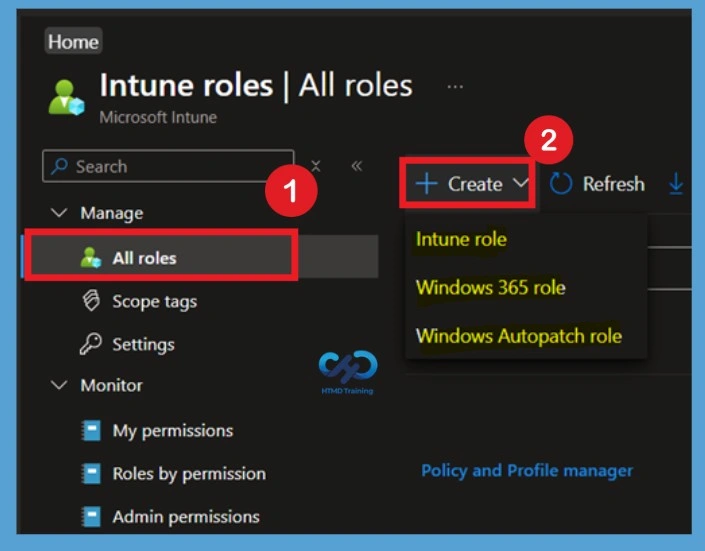Click the Monitor section label
This screenshot has height=551, width=705.
click(x=111, y=385)
